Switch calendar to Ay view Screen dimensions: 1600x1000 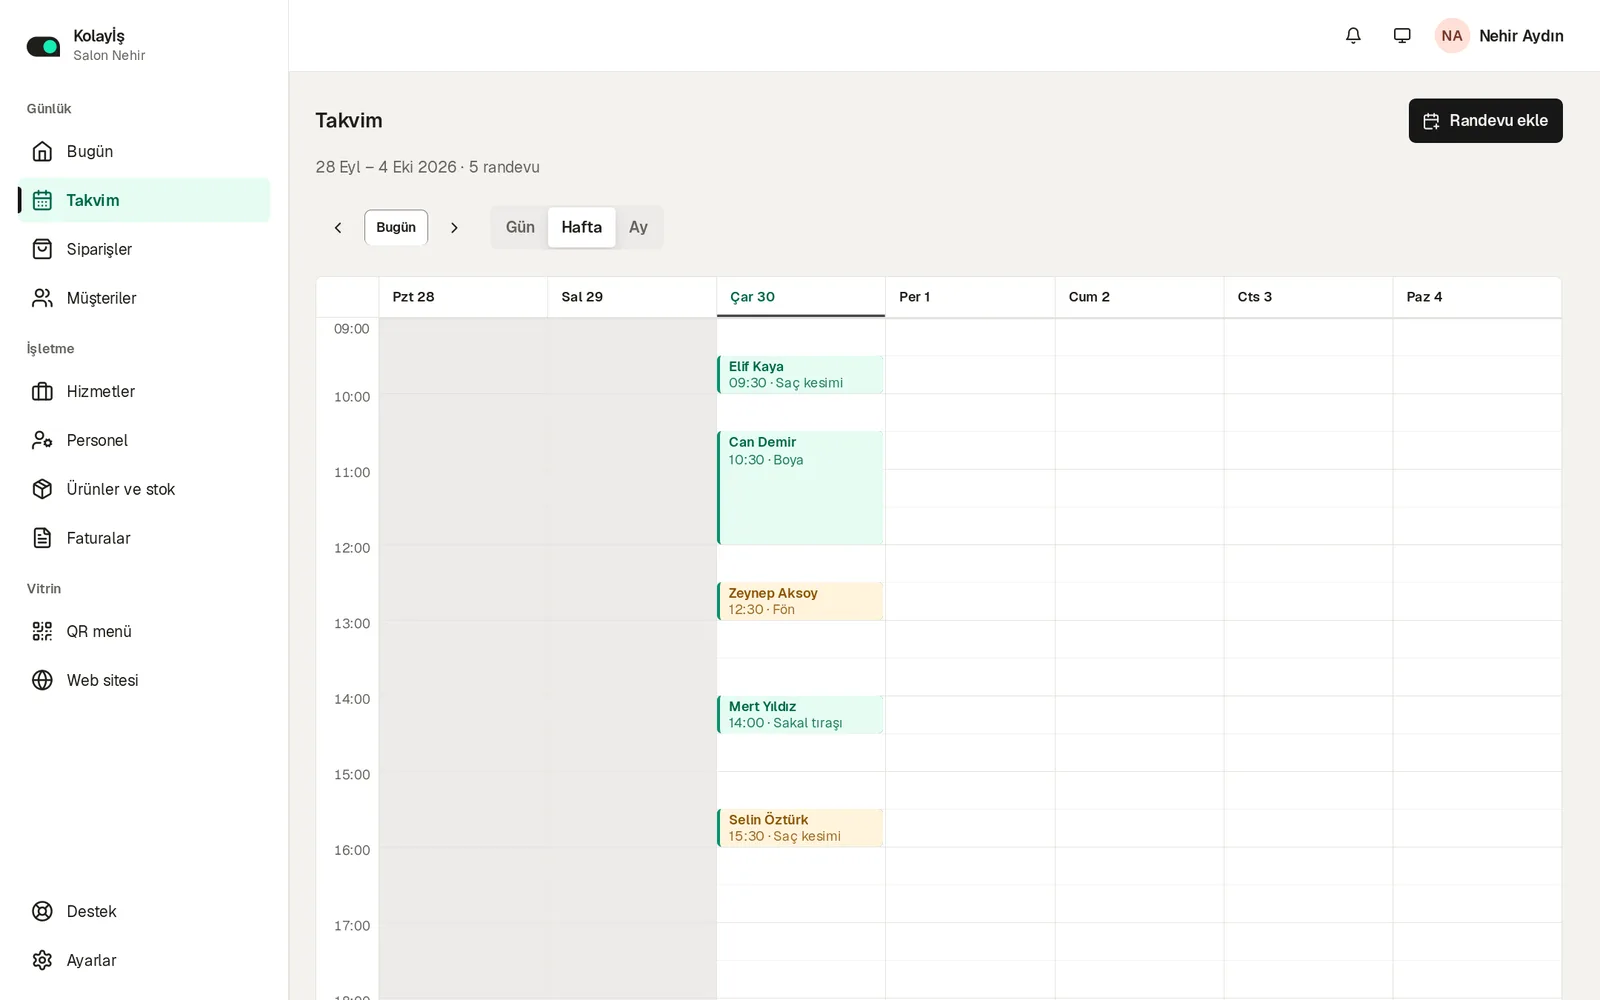coord(638,227)
